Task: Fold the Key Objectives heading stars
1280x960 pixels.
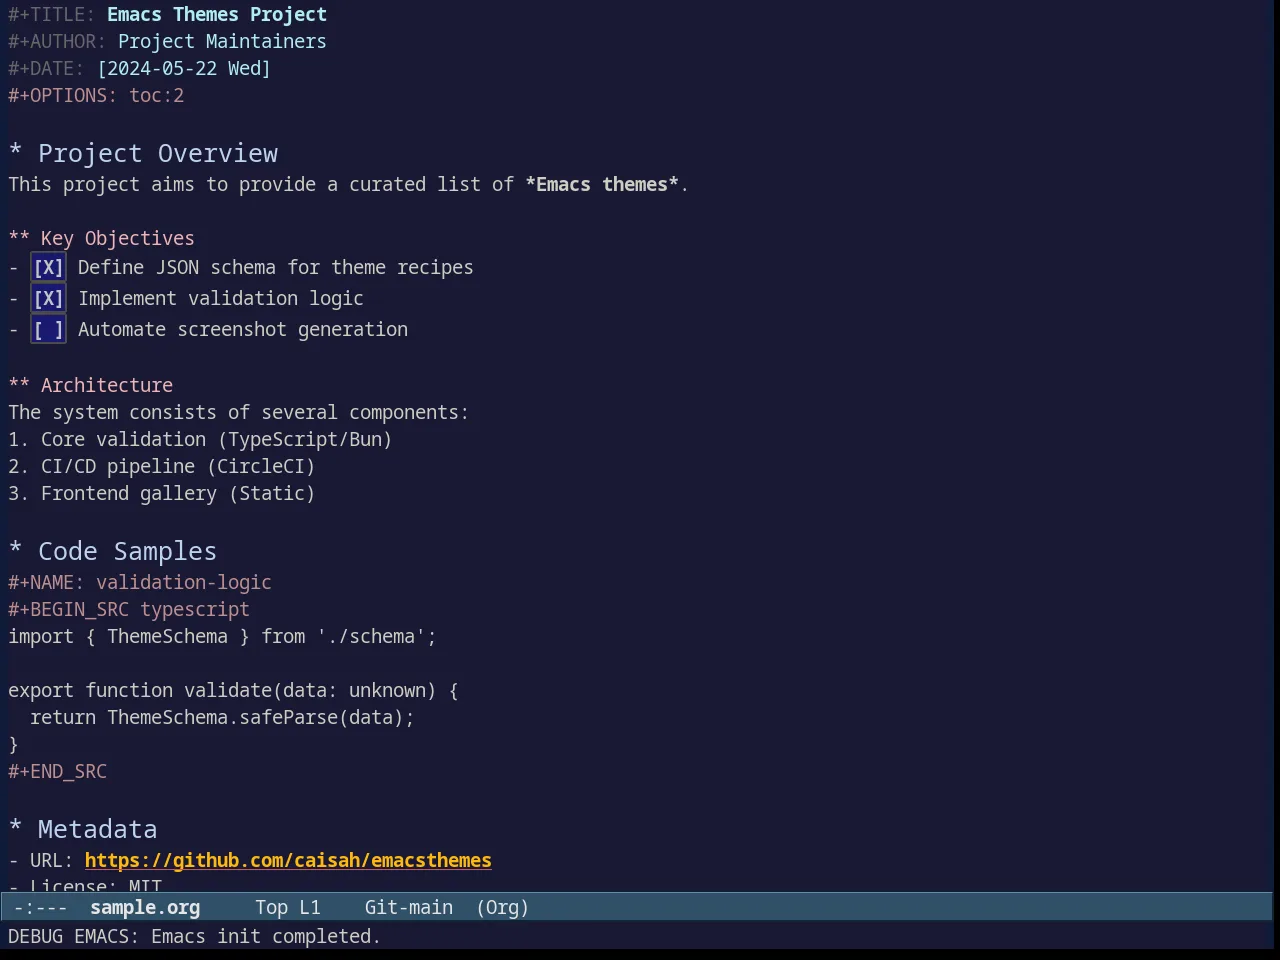Action: point(19,238)
